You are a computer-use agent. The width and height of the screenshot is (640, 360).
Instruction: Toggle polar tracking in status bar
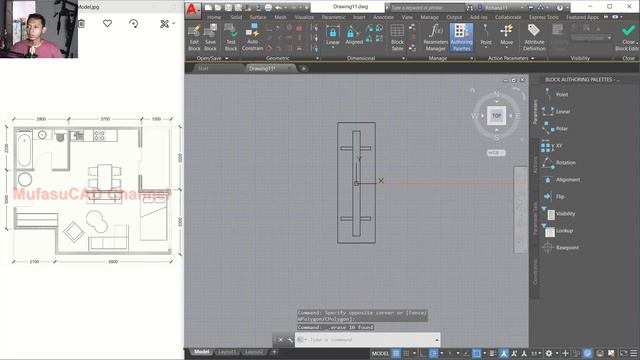tap(433, 353)
